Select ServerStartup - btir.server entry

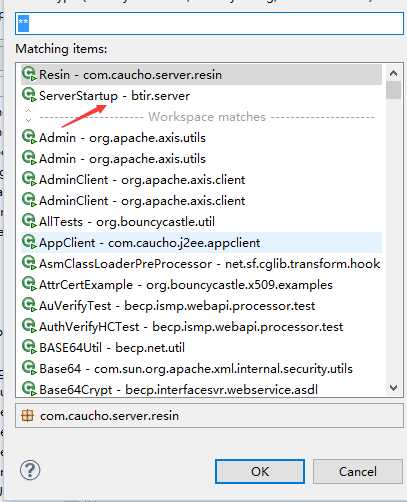click(201, 96)
